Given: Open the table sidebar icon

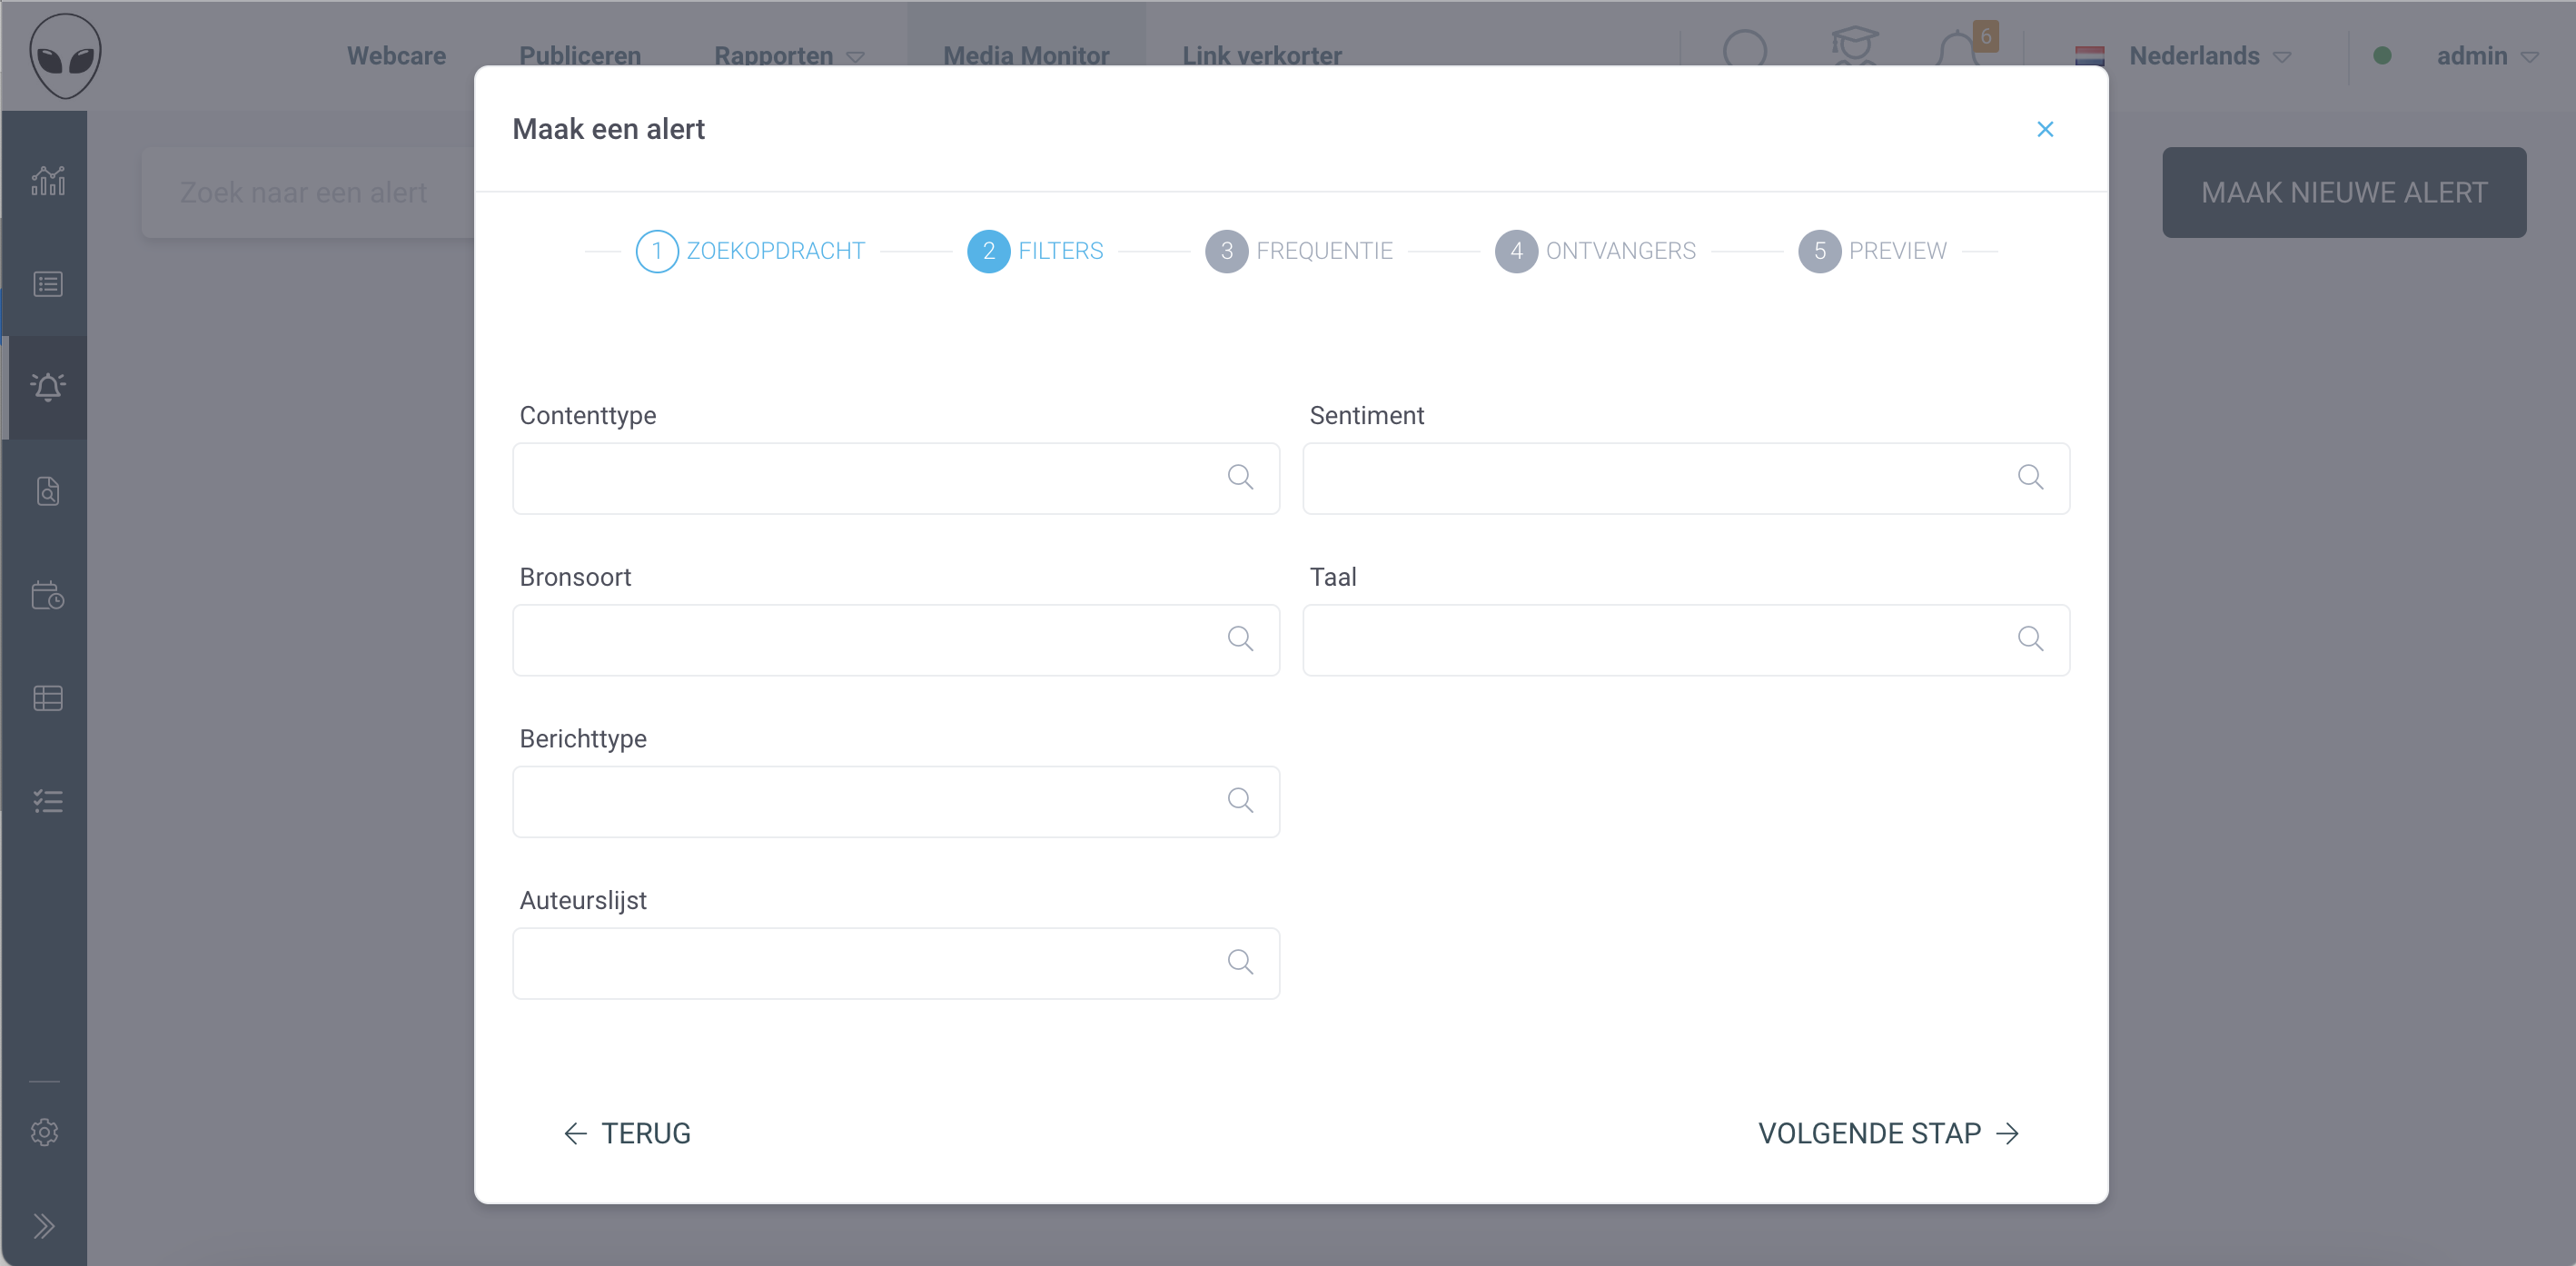Looking at the screenshot, I should pos(48,698).
